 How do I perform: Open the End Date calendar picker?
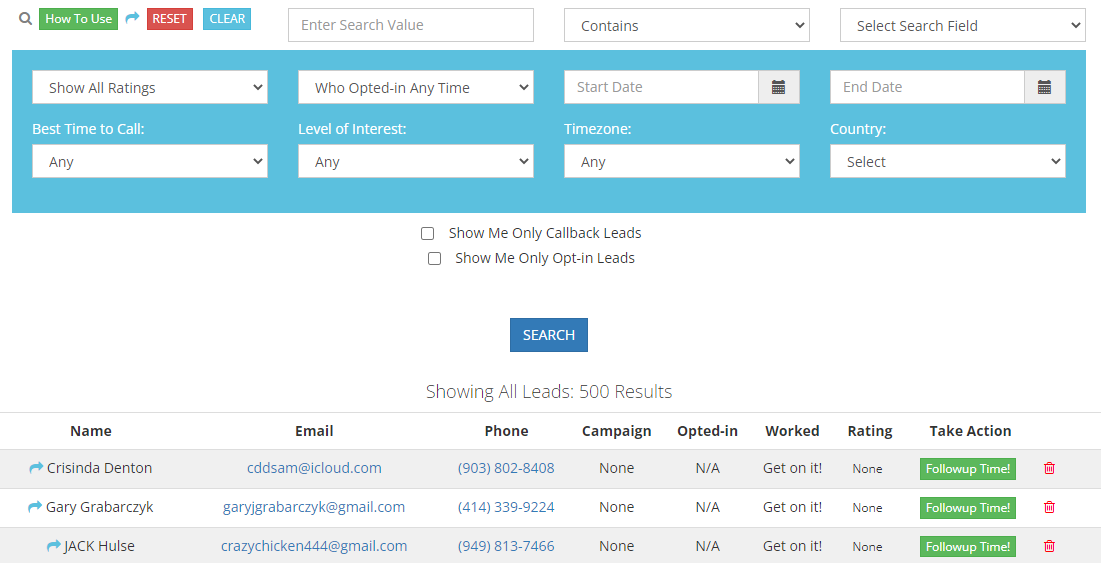point(1044,87)
